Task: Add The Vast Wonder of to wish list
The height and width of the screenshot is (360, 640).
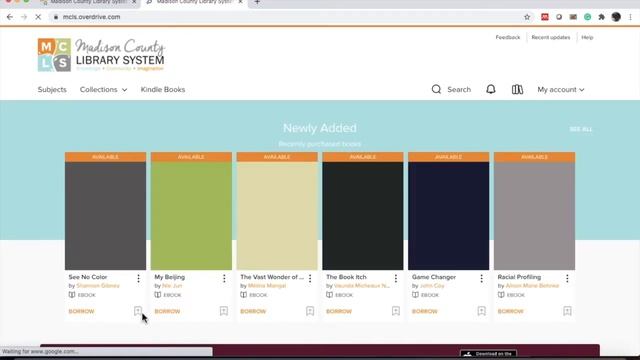Action: pos(310,311)
